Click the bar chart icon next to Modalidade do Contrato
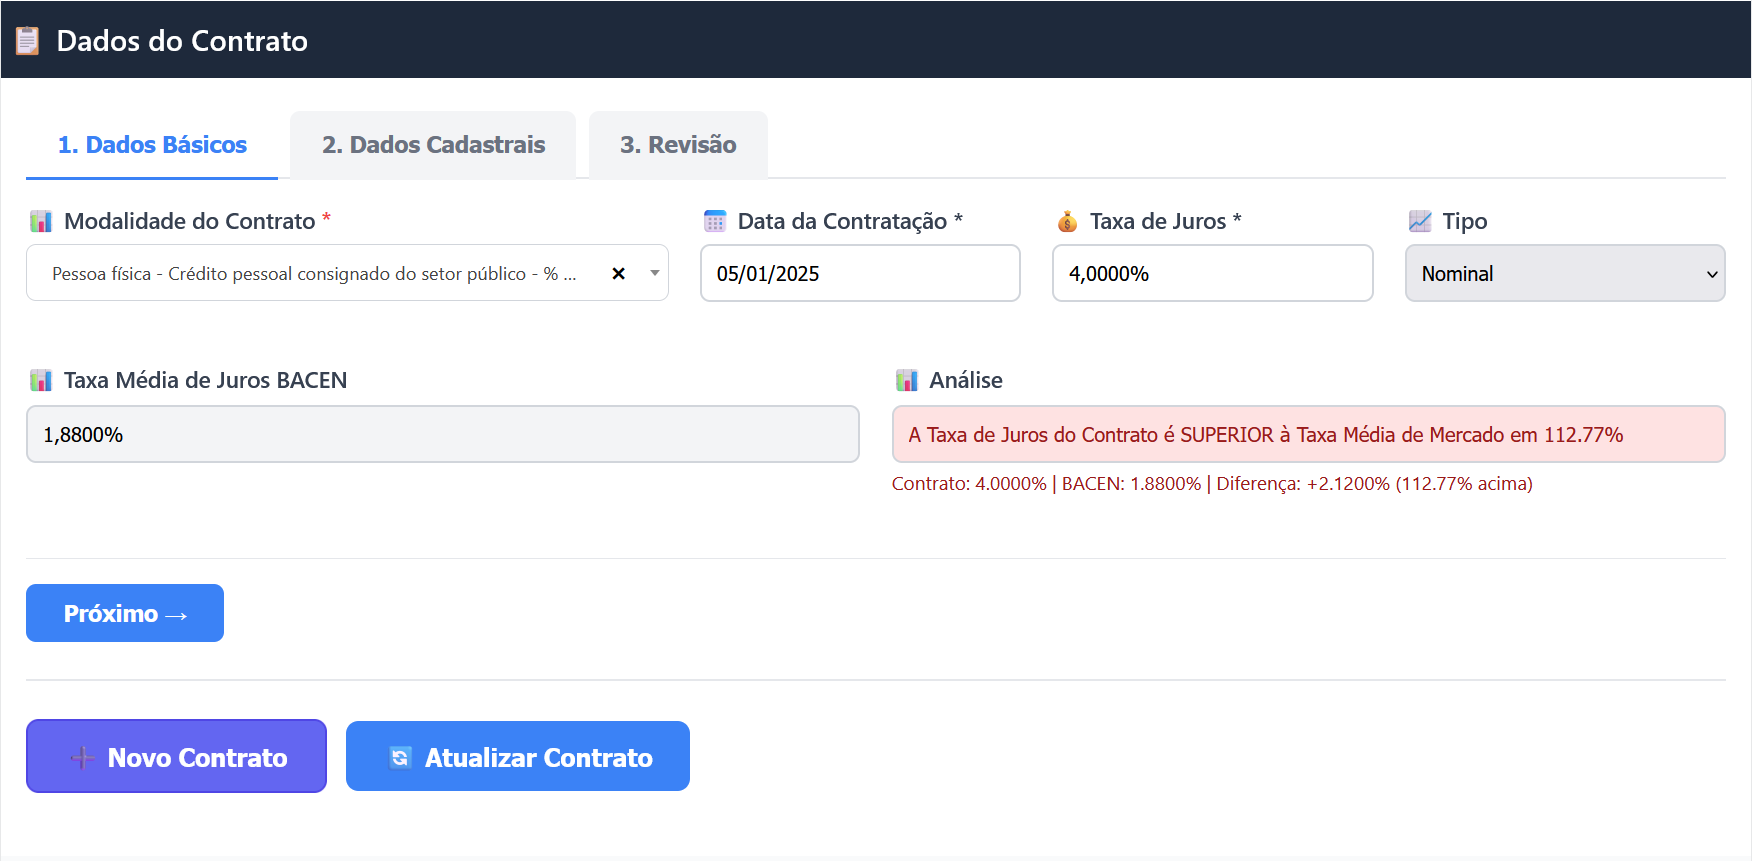Screen dimensions: 1752x861 (41, 221)
